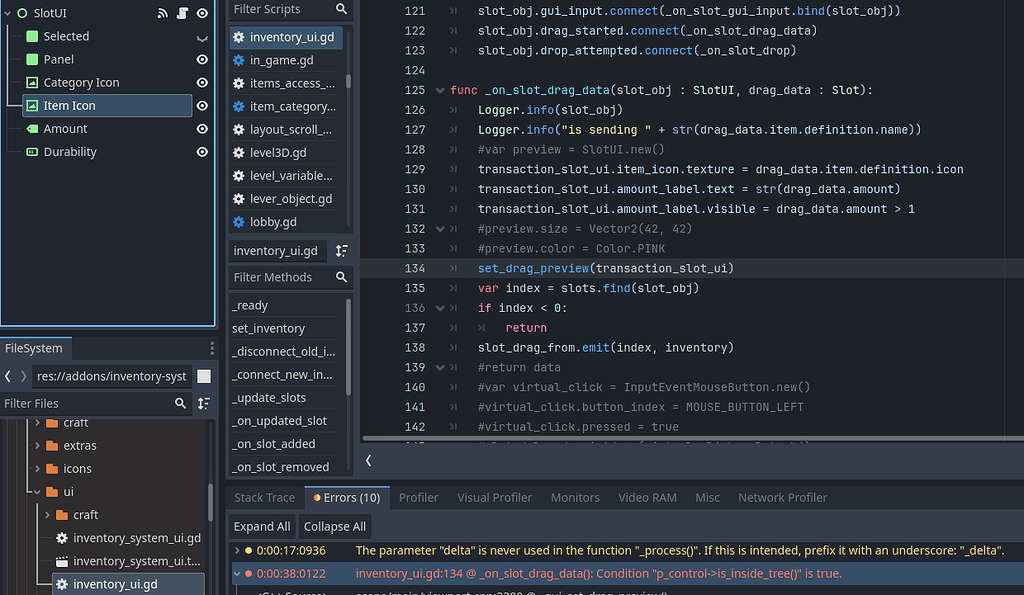
Task: Navigate back in FileSystem history
Action: (8, 376)
